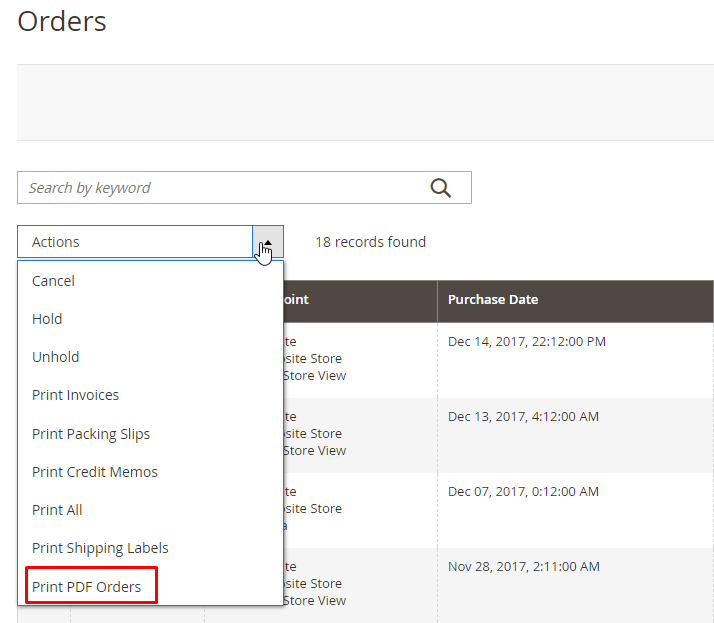714x623 pixels.
Task: Click the 18 records found label
Action: 370,242
